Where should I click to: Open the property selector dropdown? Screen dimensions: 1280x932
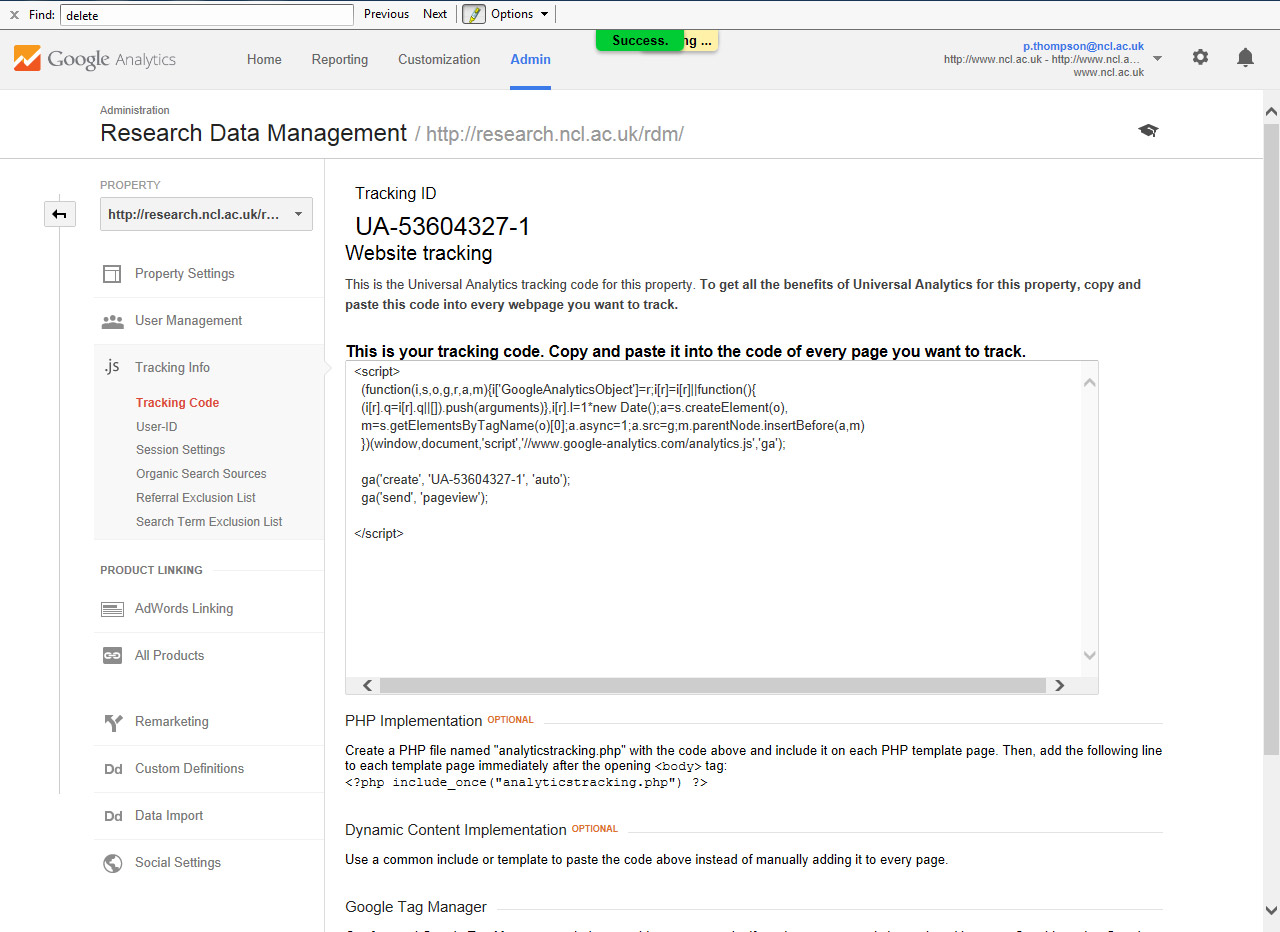pyautogui.click(x=206, y=214)
